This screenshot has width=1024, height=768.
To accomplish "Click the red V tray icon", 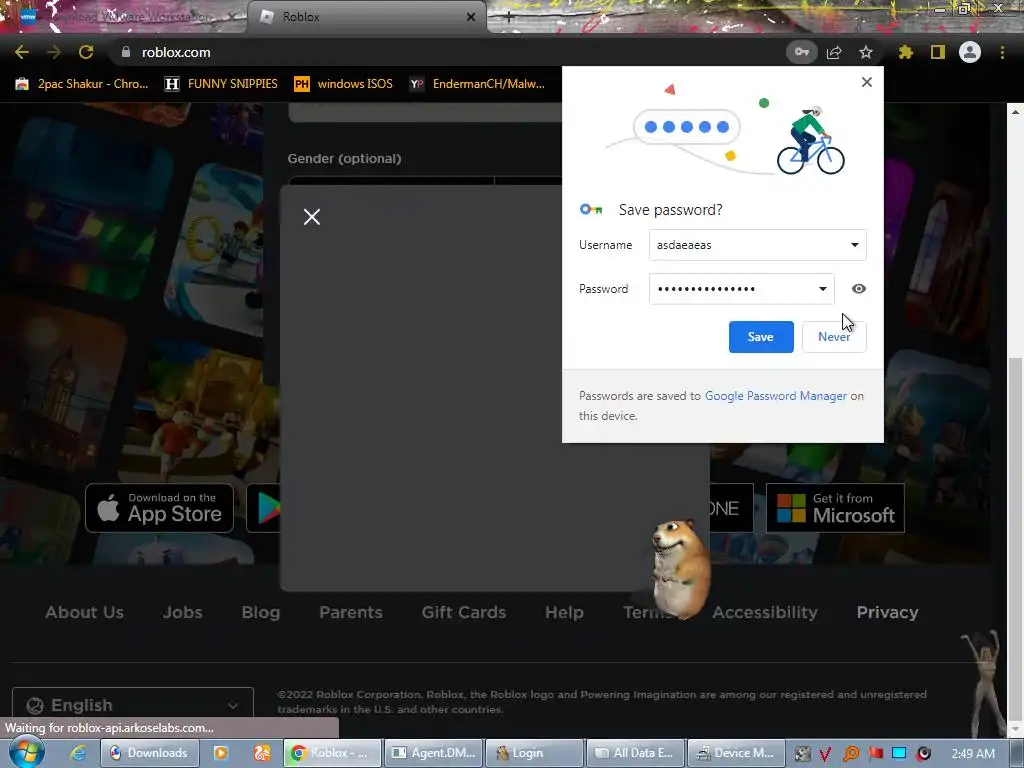I will [x=825, y=754].
